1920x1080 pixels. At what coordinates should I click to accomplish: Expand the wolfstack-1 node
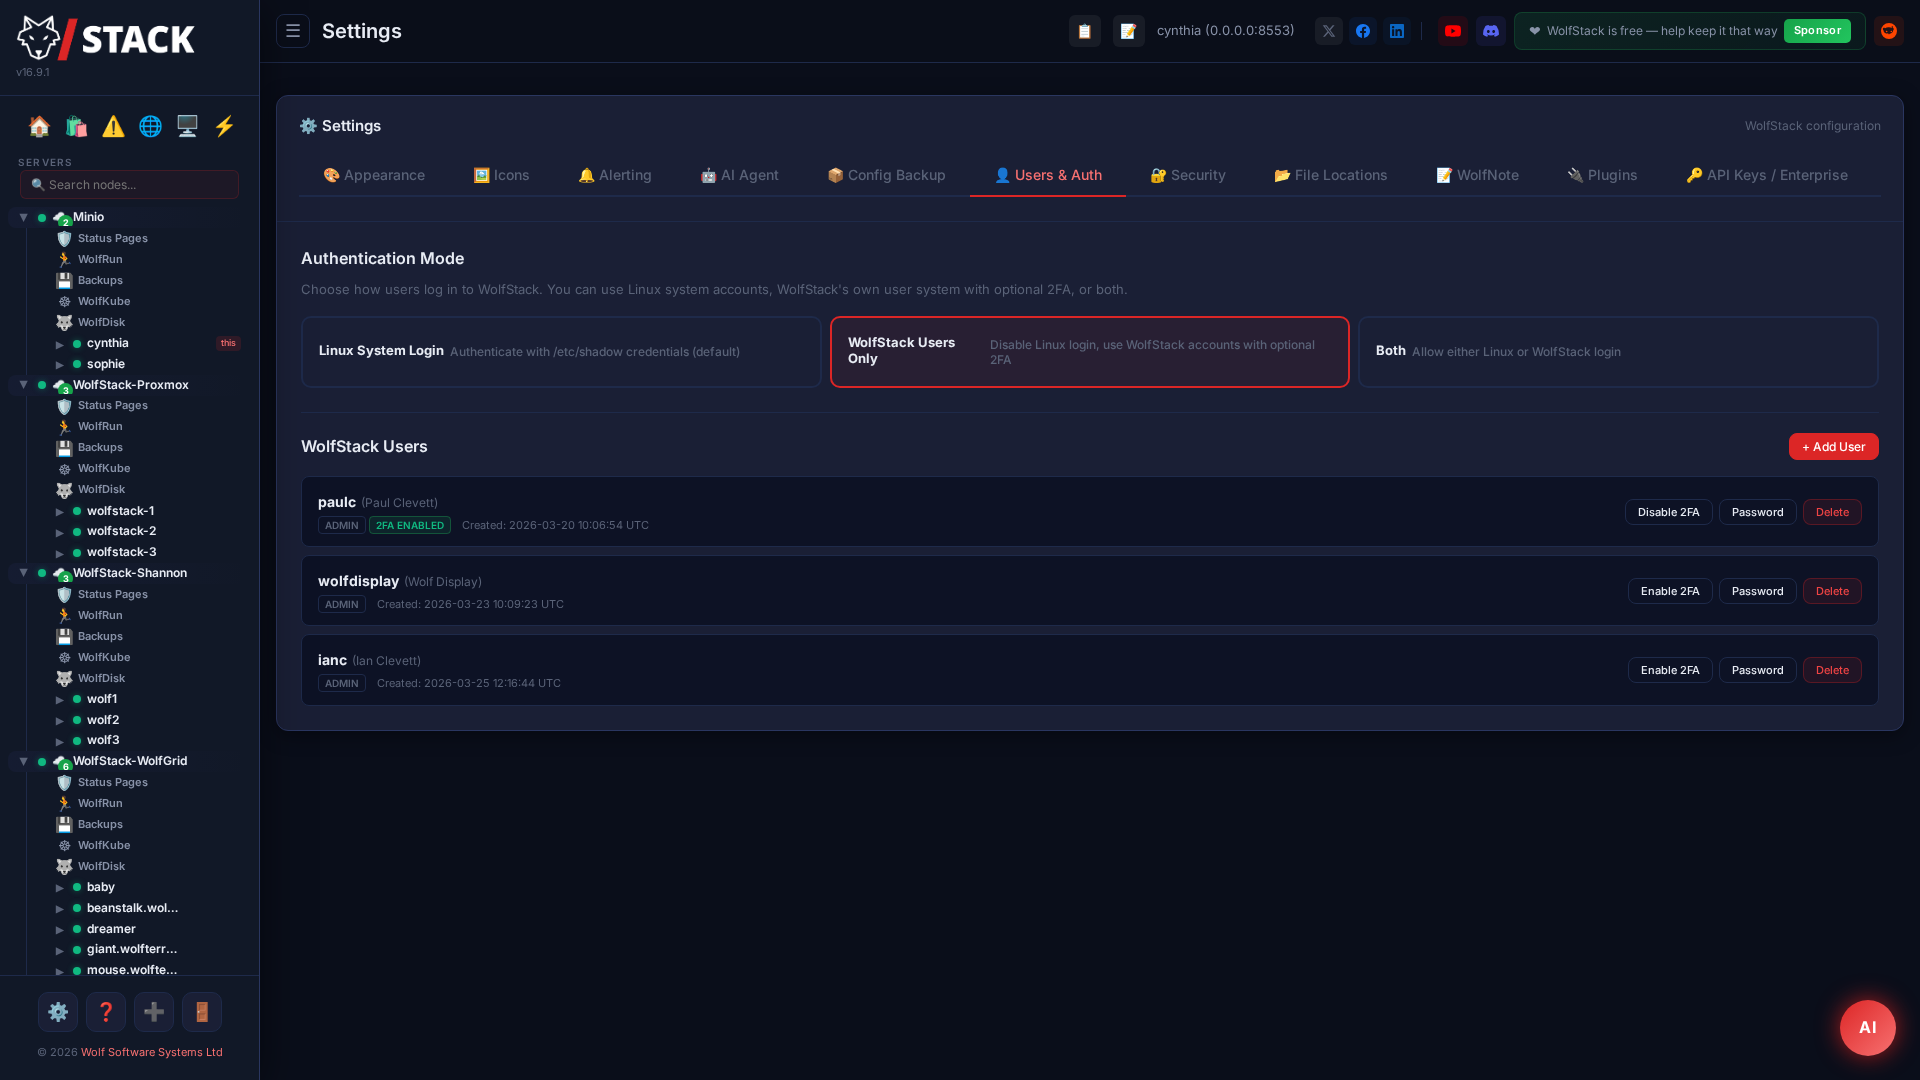(x=60, y=512)
